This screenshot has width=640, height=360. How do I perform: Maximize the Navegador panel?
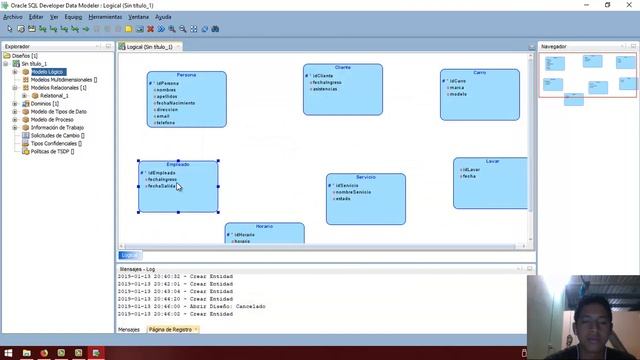[x=633, y=46]
